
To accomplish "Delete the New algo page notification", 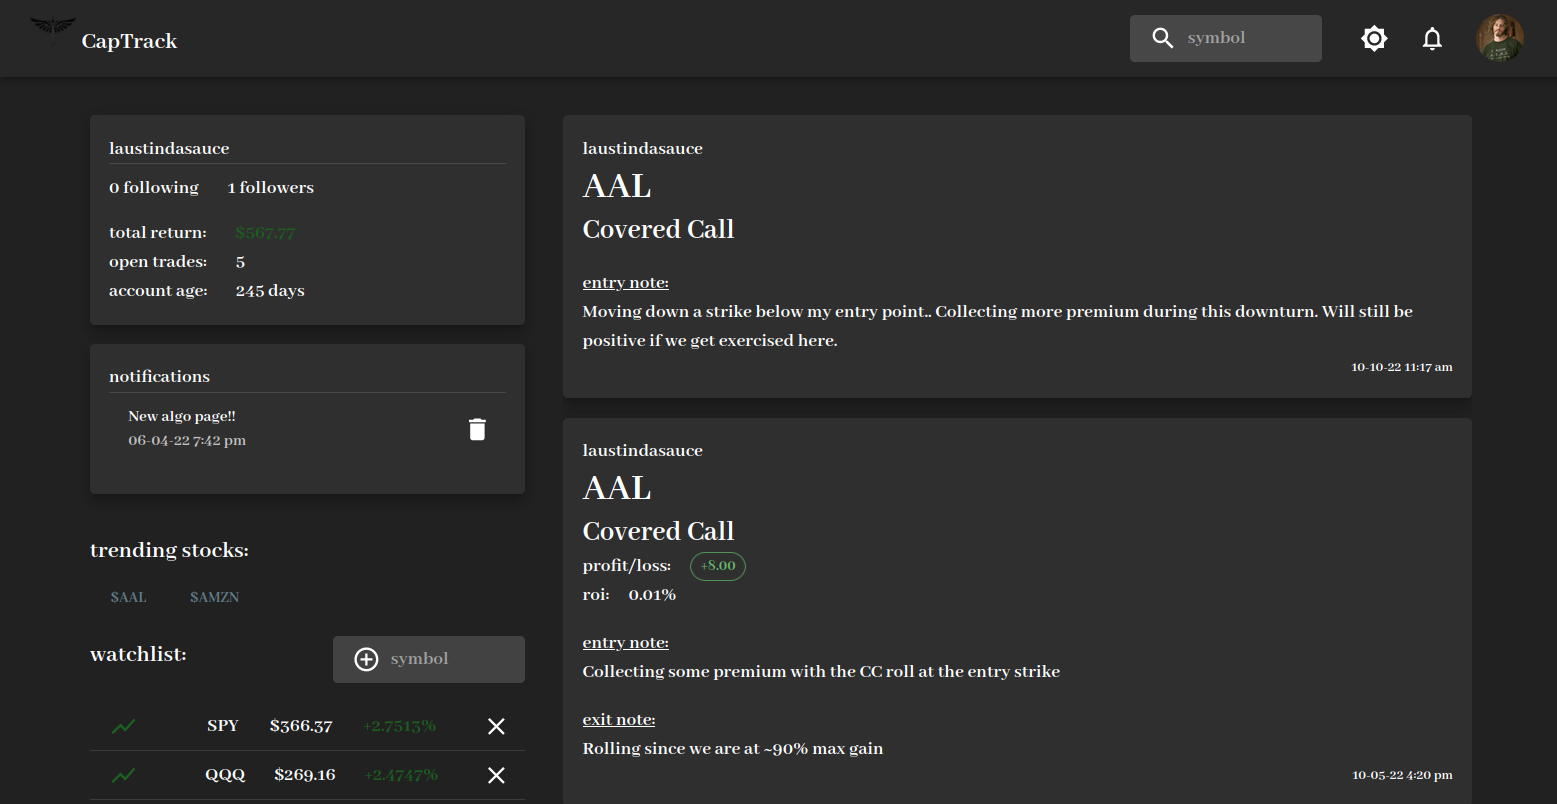I will coord(477,429).
